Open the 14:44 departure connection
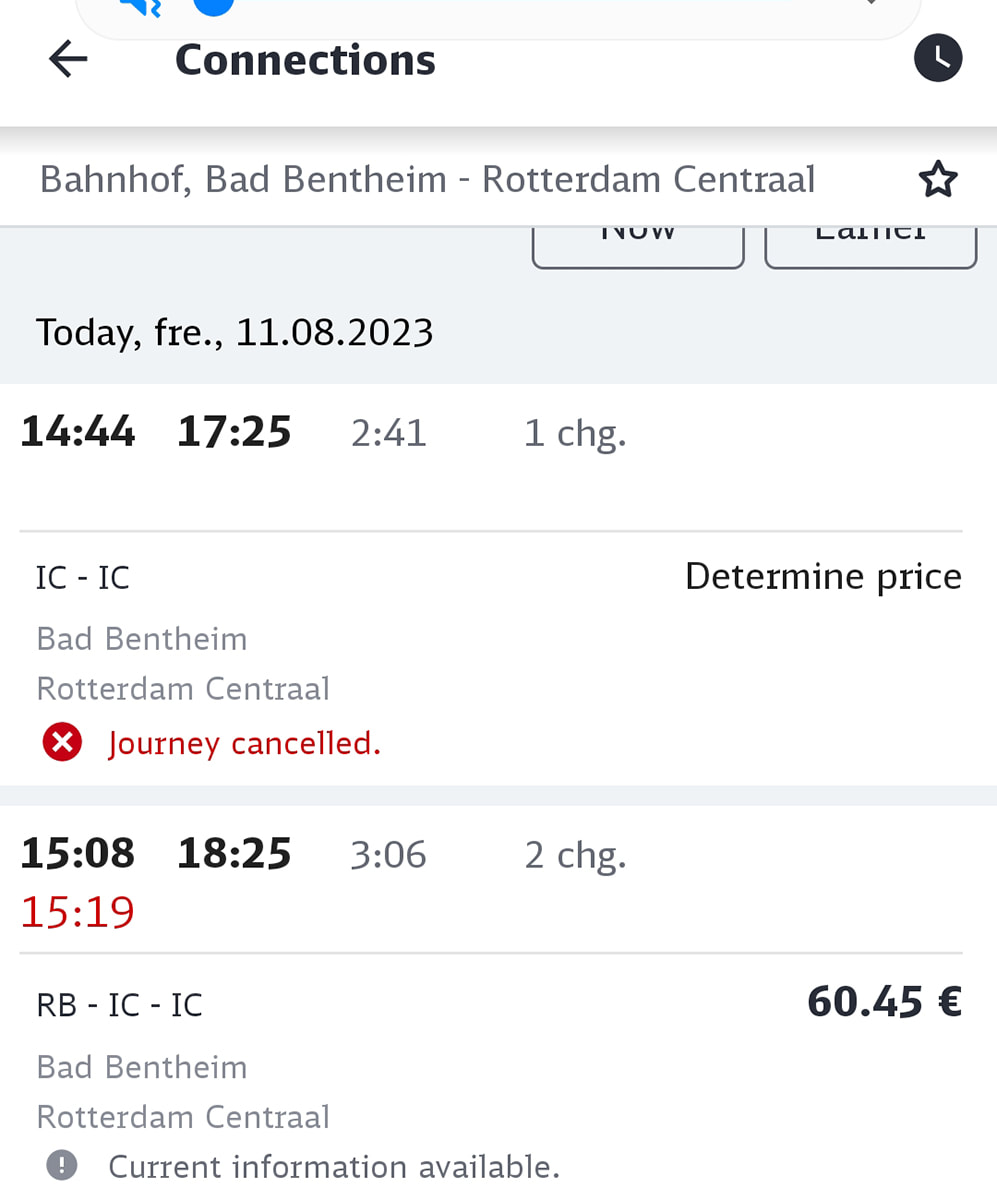997x1200 pixels. pyautogui.click(x=78, y=432)
